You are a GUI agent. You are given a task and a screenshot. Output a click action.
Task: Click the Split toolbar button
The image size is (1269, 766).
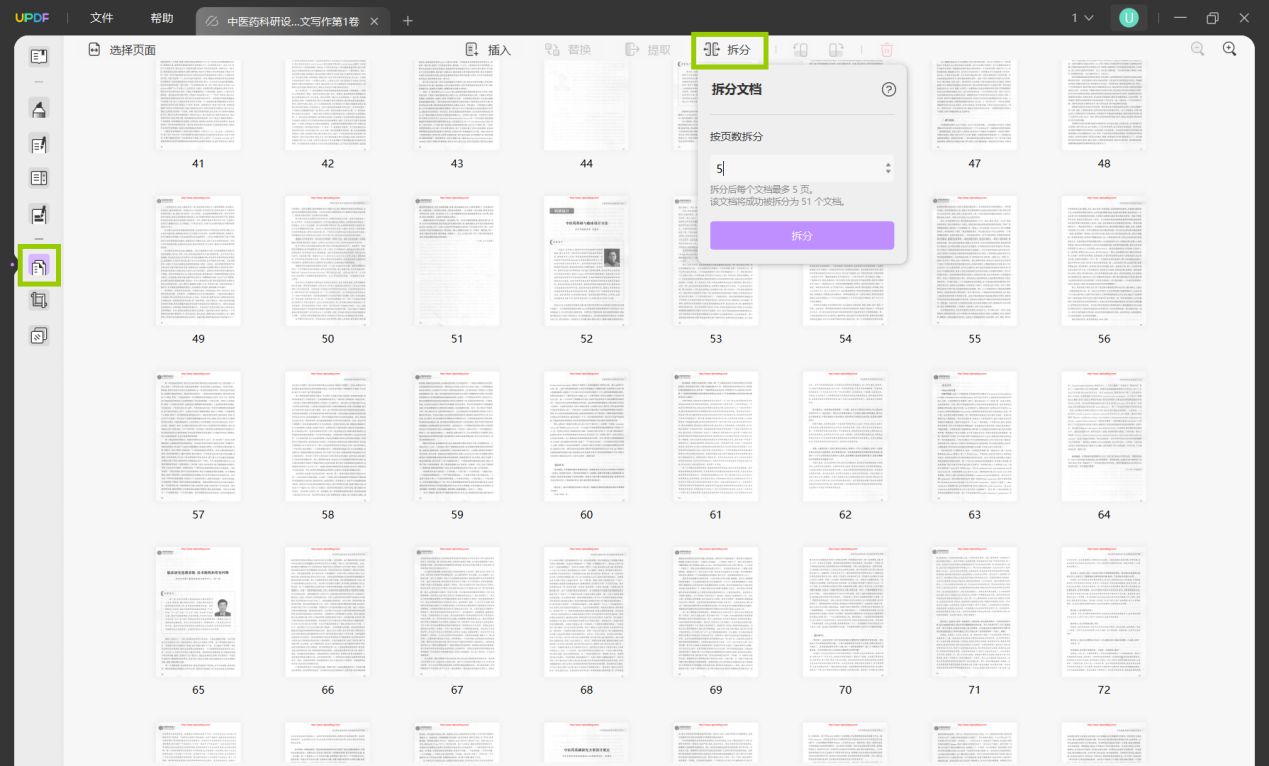pyautogui.click(x=728, y=50)
